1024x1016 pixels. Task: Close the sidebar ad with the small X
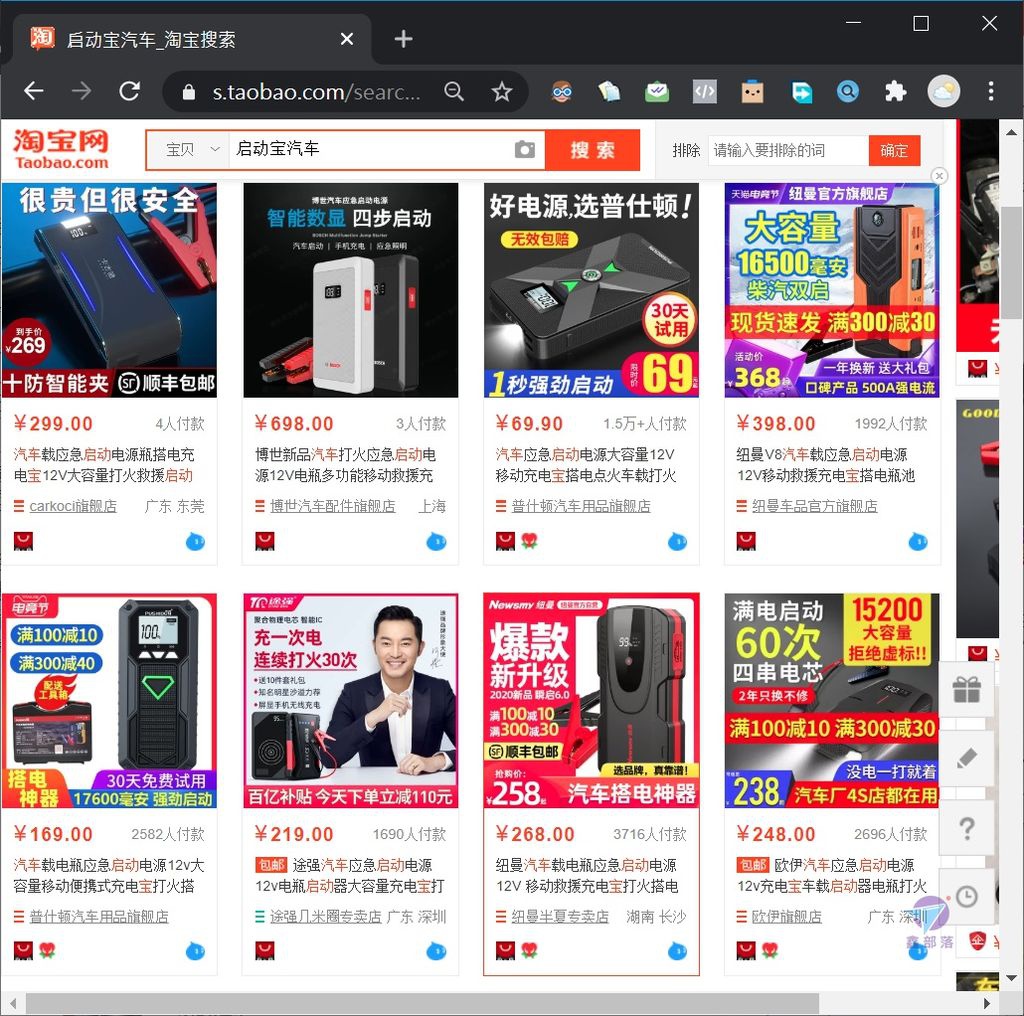(939, 176)
